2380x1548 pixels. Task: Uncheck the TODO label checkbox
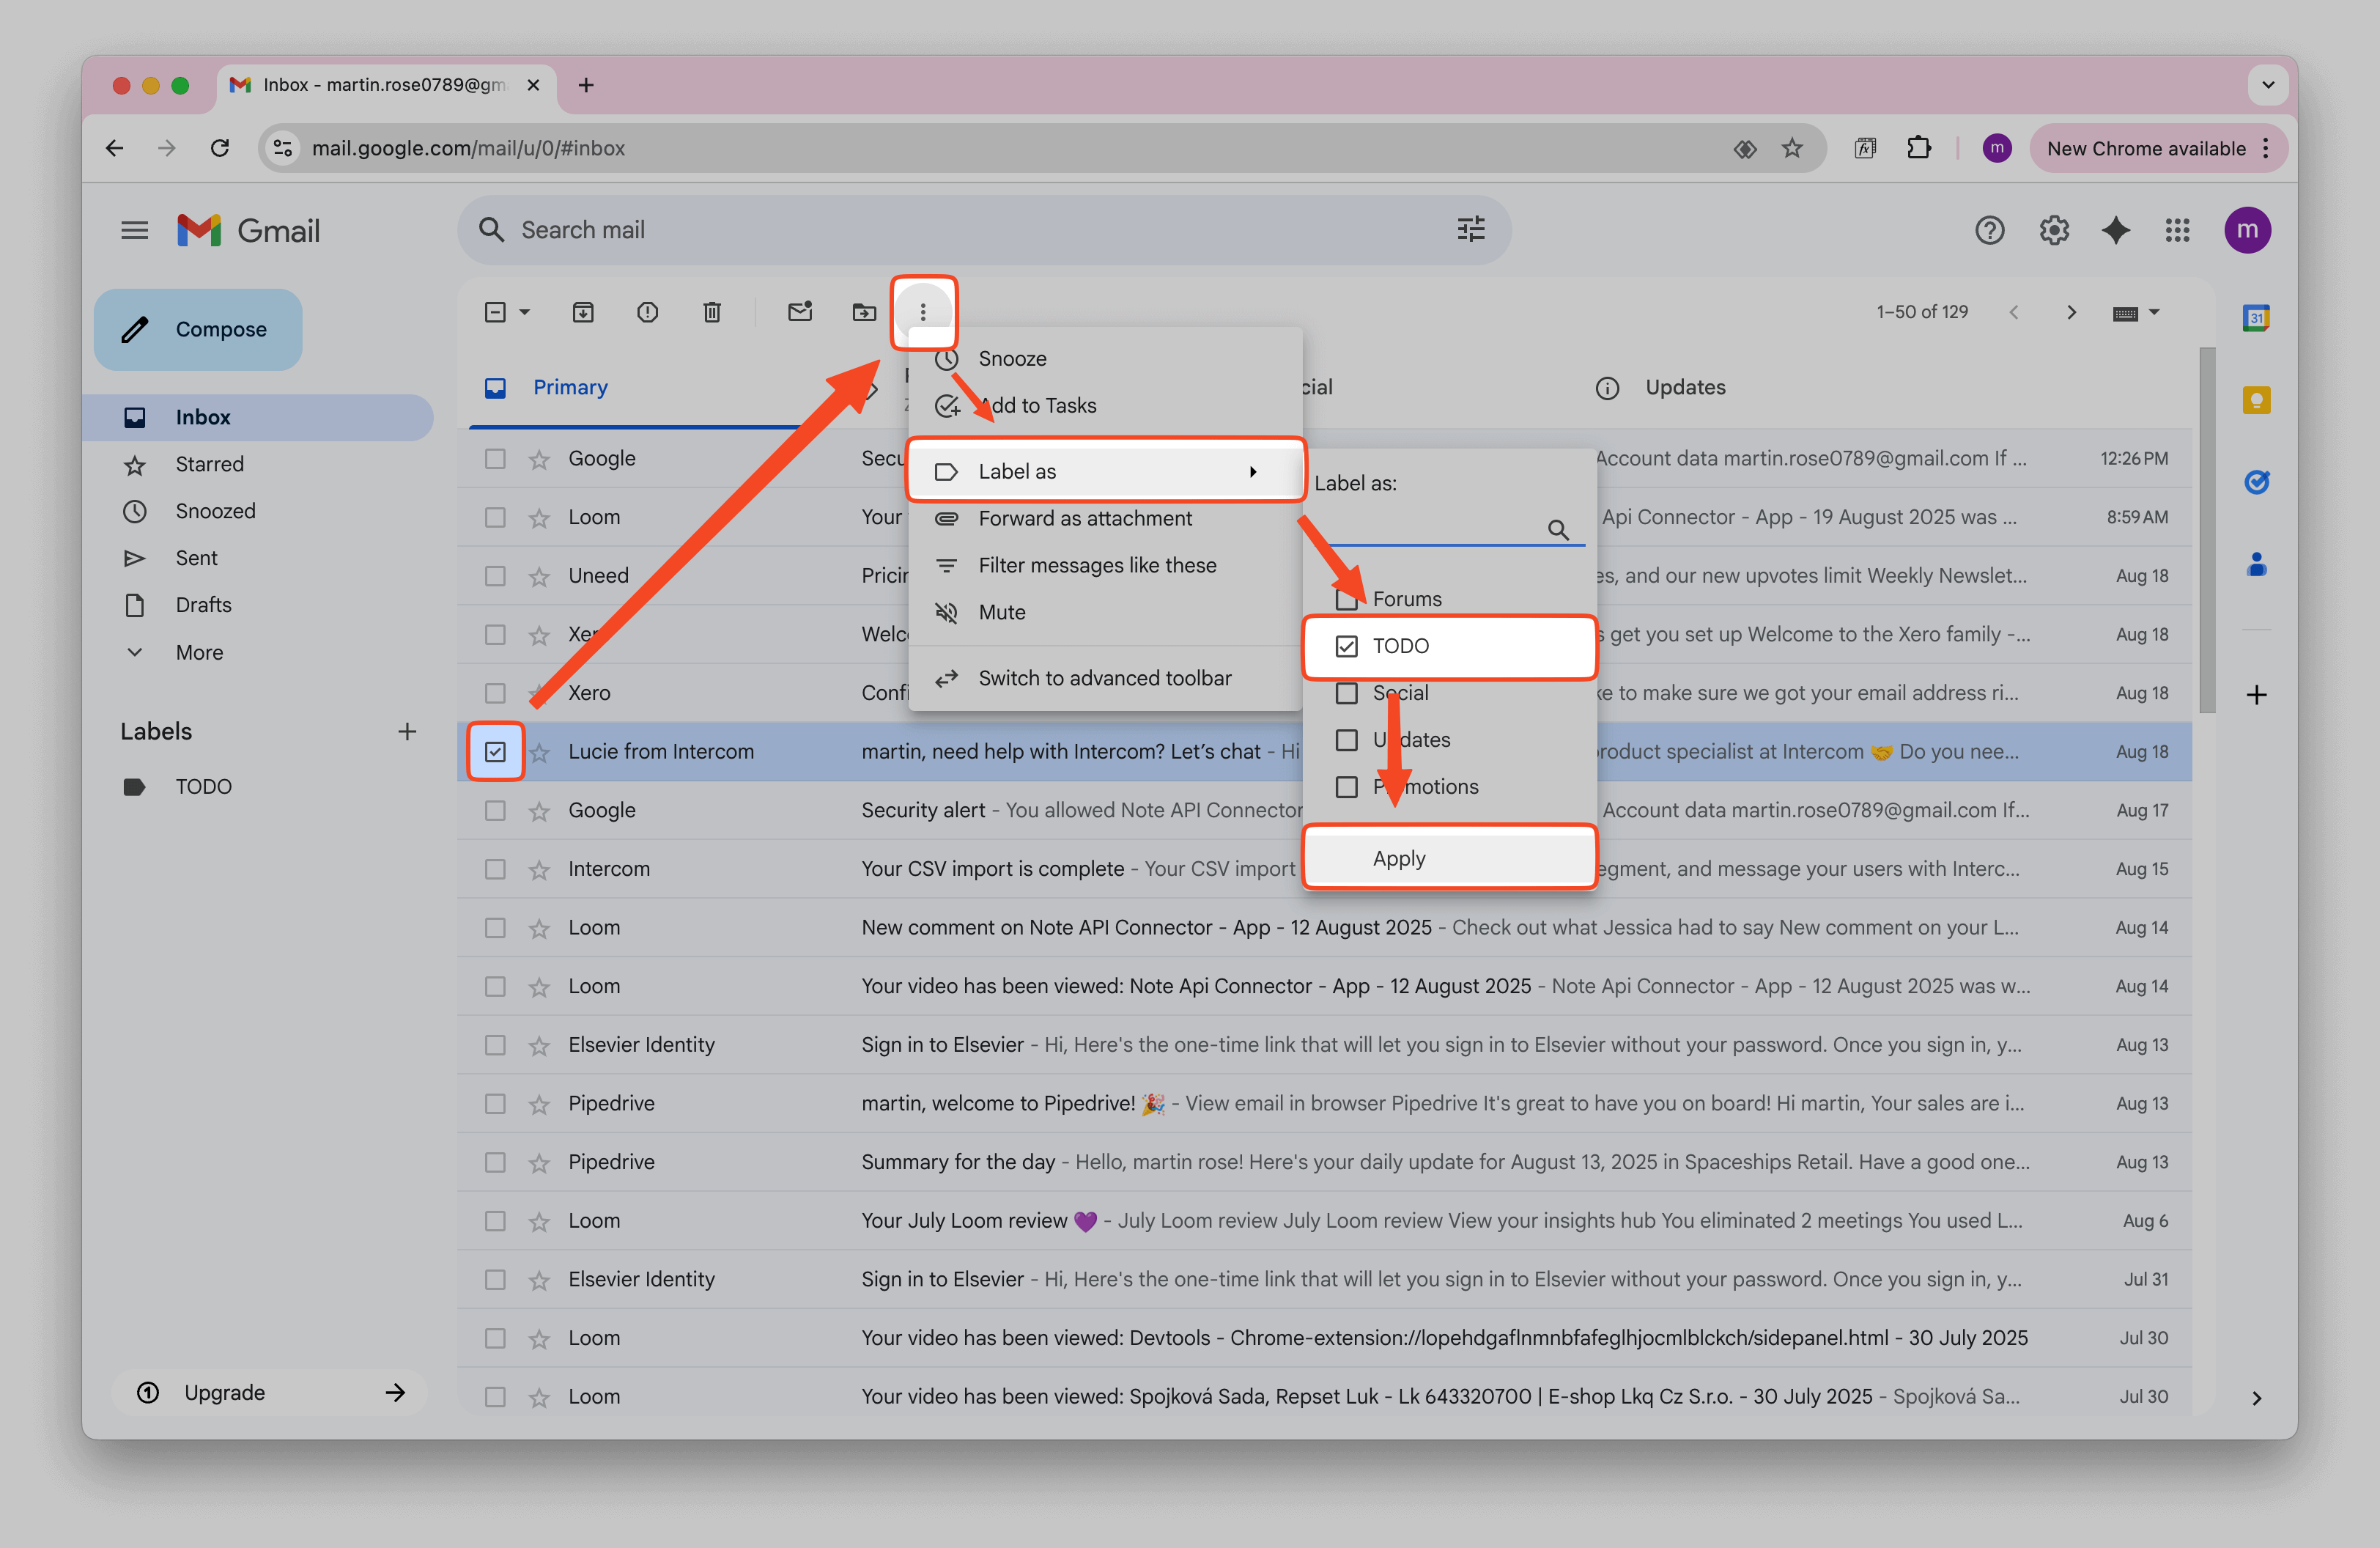click(1347, 646)
